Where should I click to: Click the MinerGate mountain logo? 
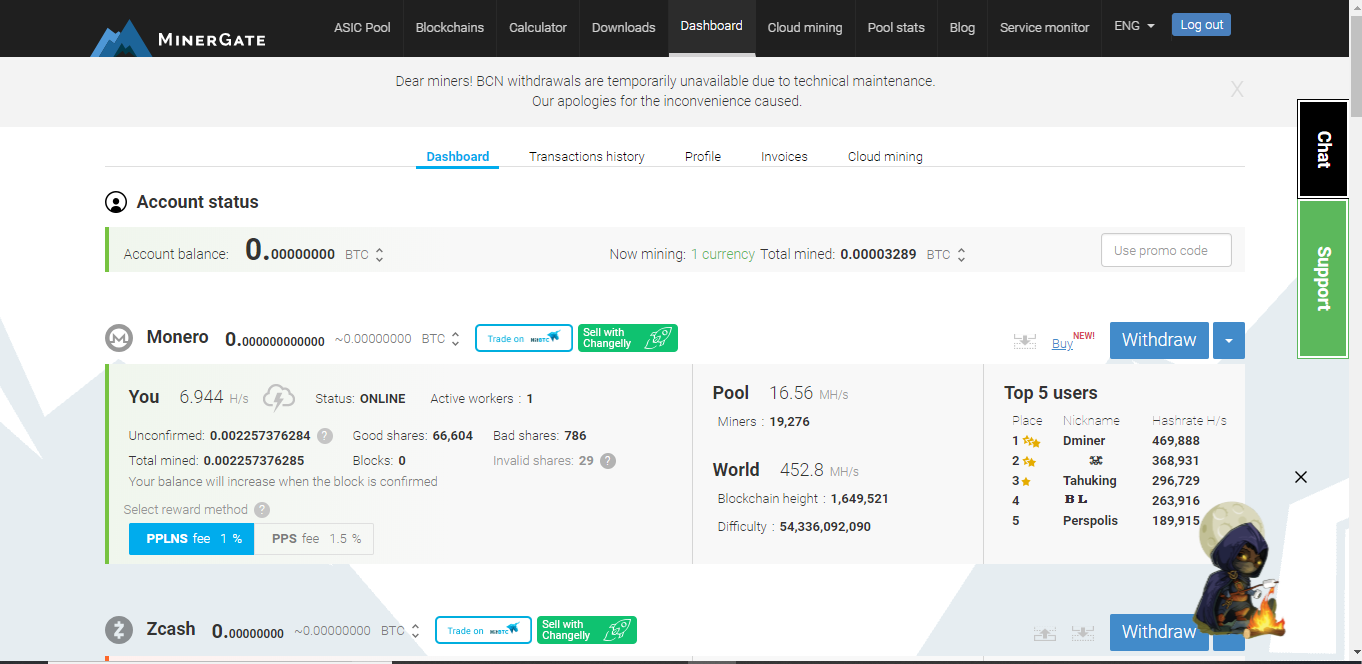[x=120, y=38]
